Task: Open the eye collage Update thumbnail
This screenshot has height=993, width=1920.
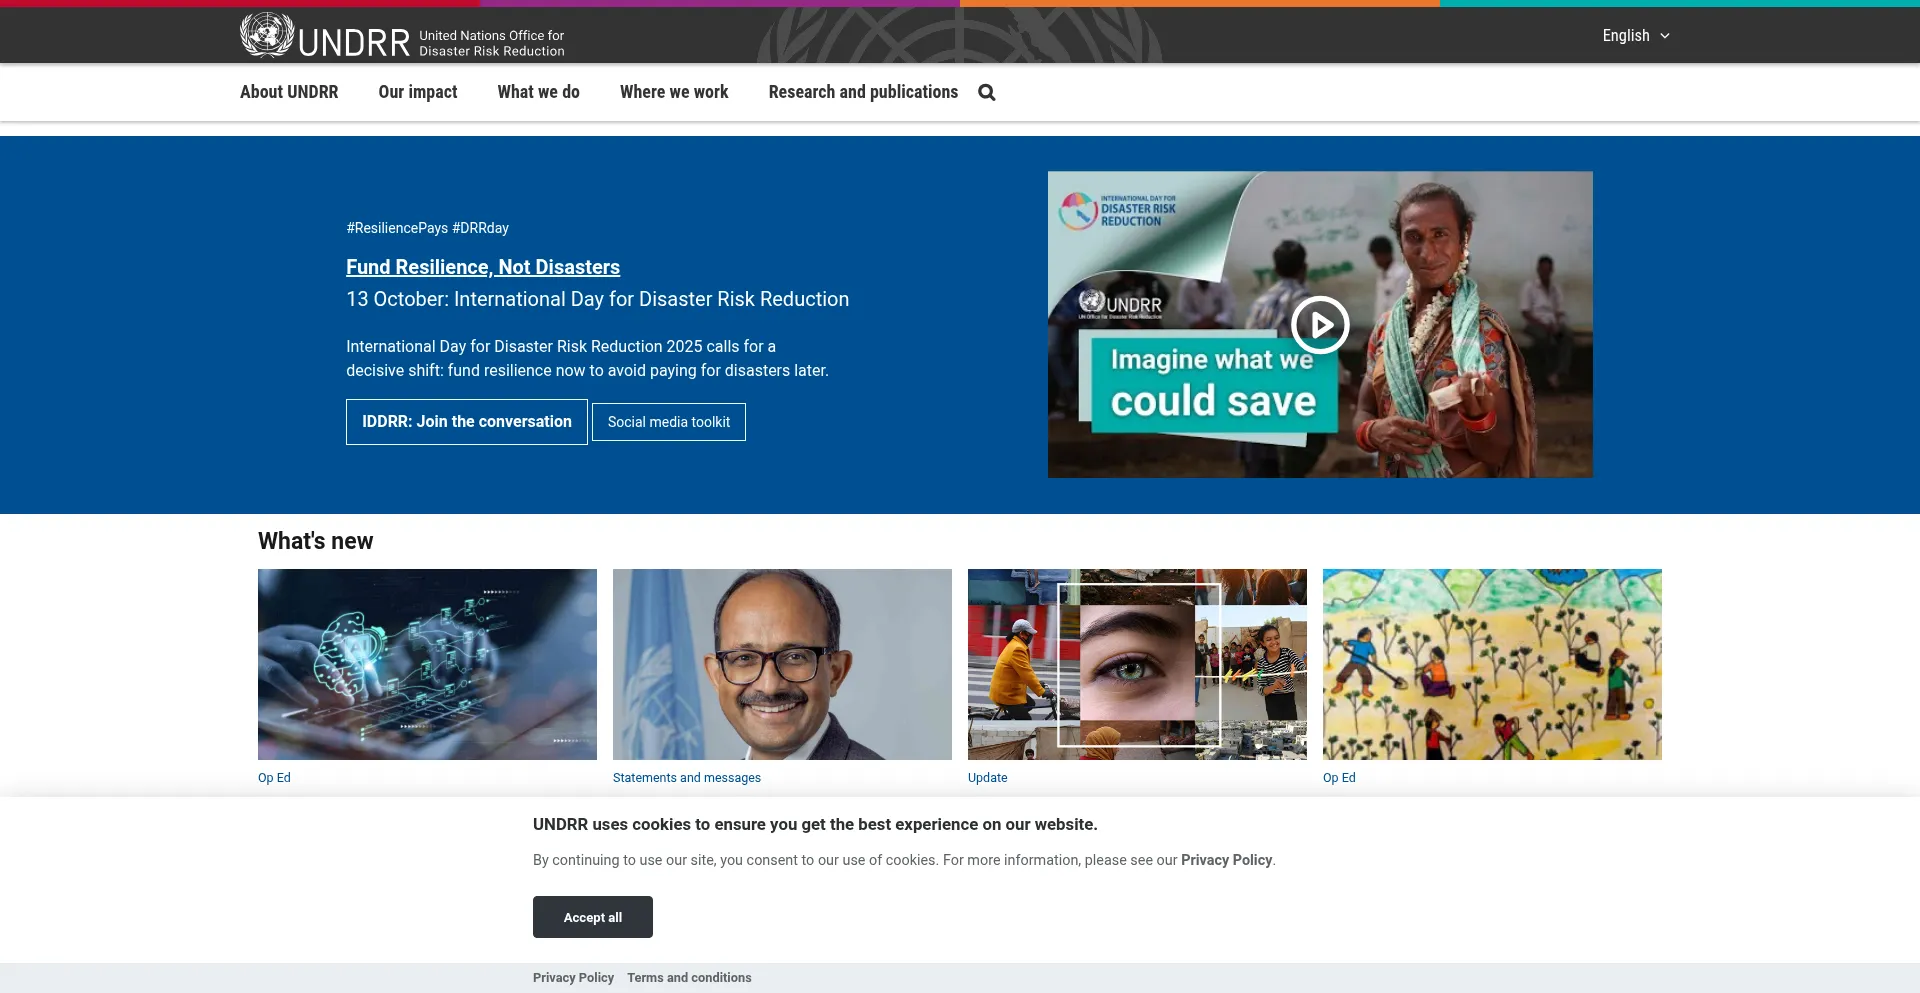Action: pyautogui.click(x=1136, y=664)
